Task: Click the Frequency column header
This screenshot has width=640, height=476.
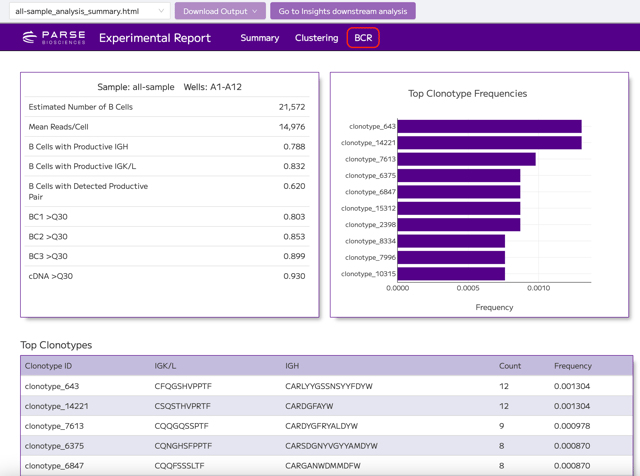Action: tap(573, 366)
